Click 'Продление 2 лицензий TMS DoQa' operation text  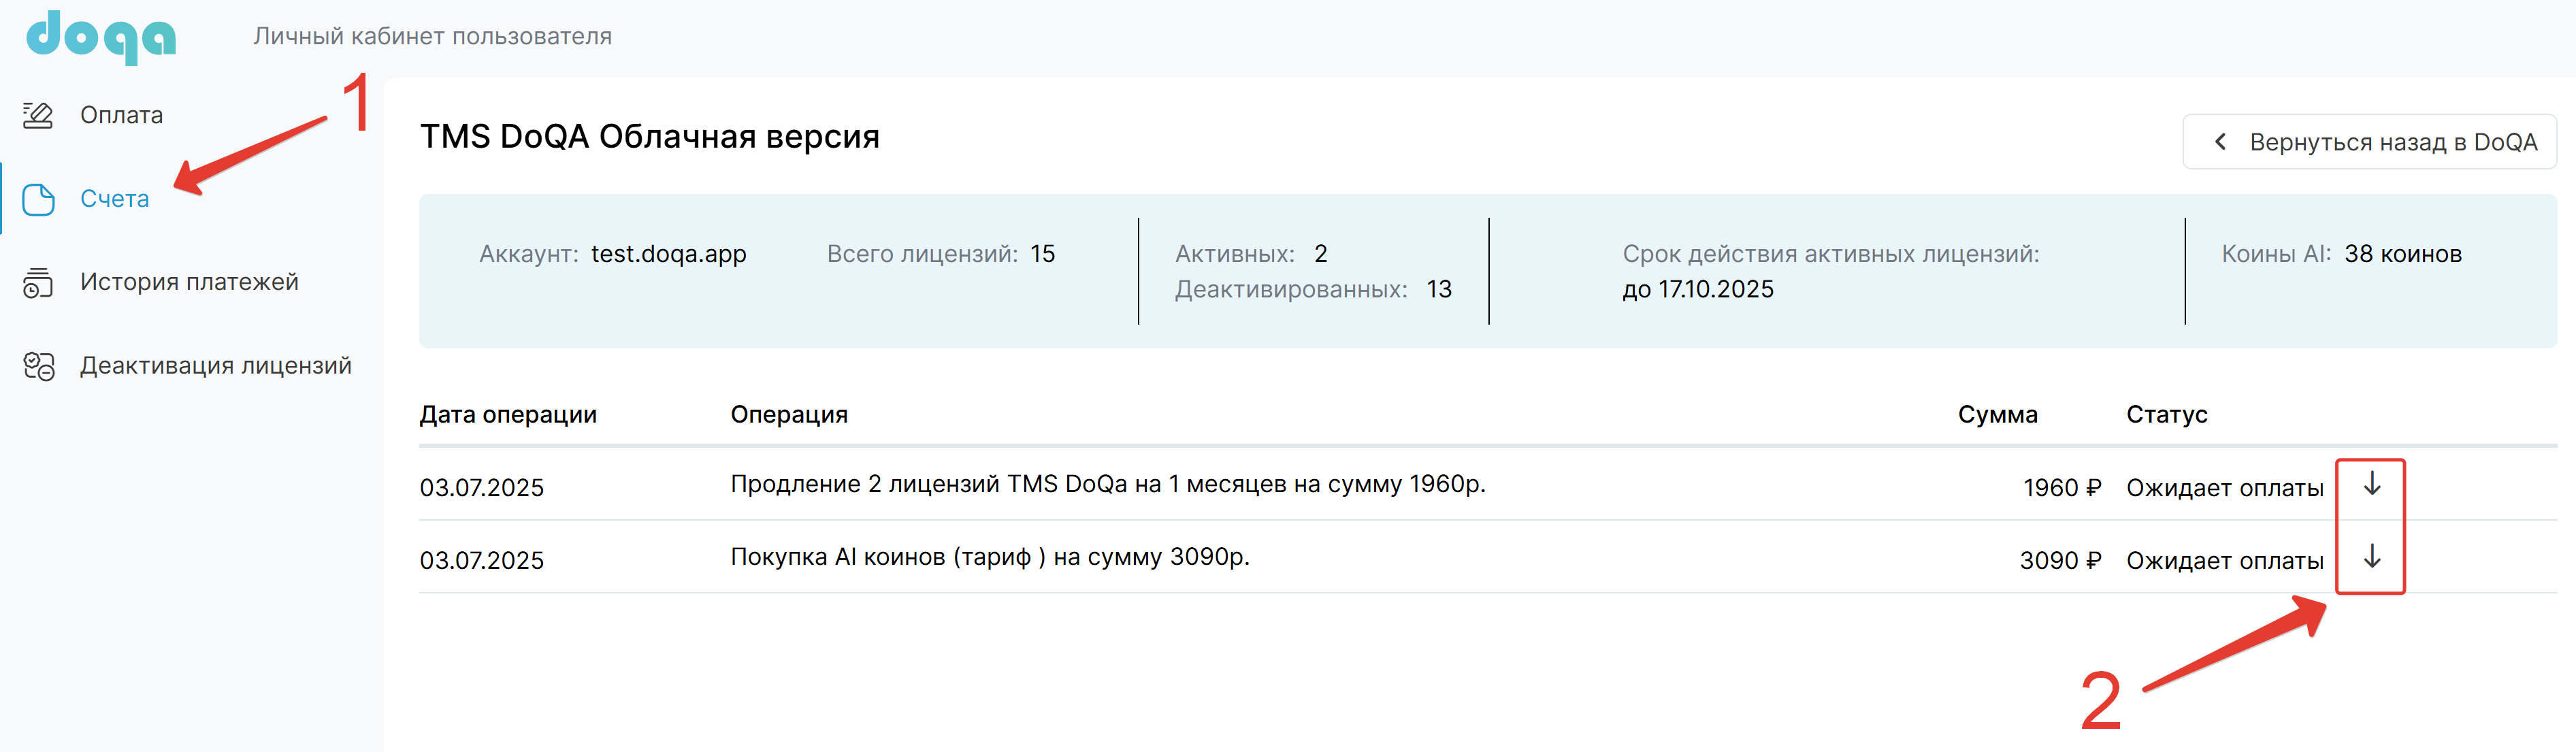pyautogui.click(x=1108, y=484)
